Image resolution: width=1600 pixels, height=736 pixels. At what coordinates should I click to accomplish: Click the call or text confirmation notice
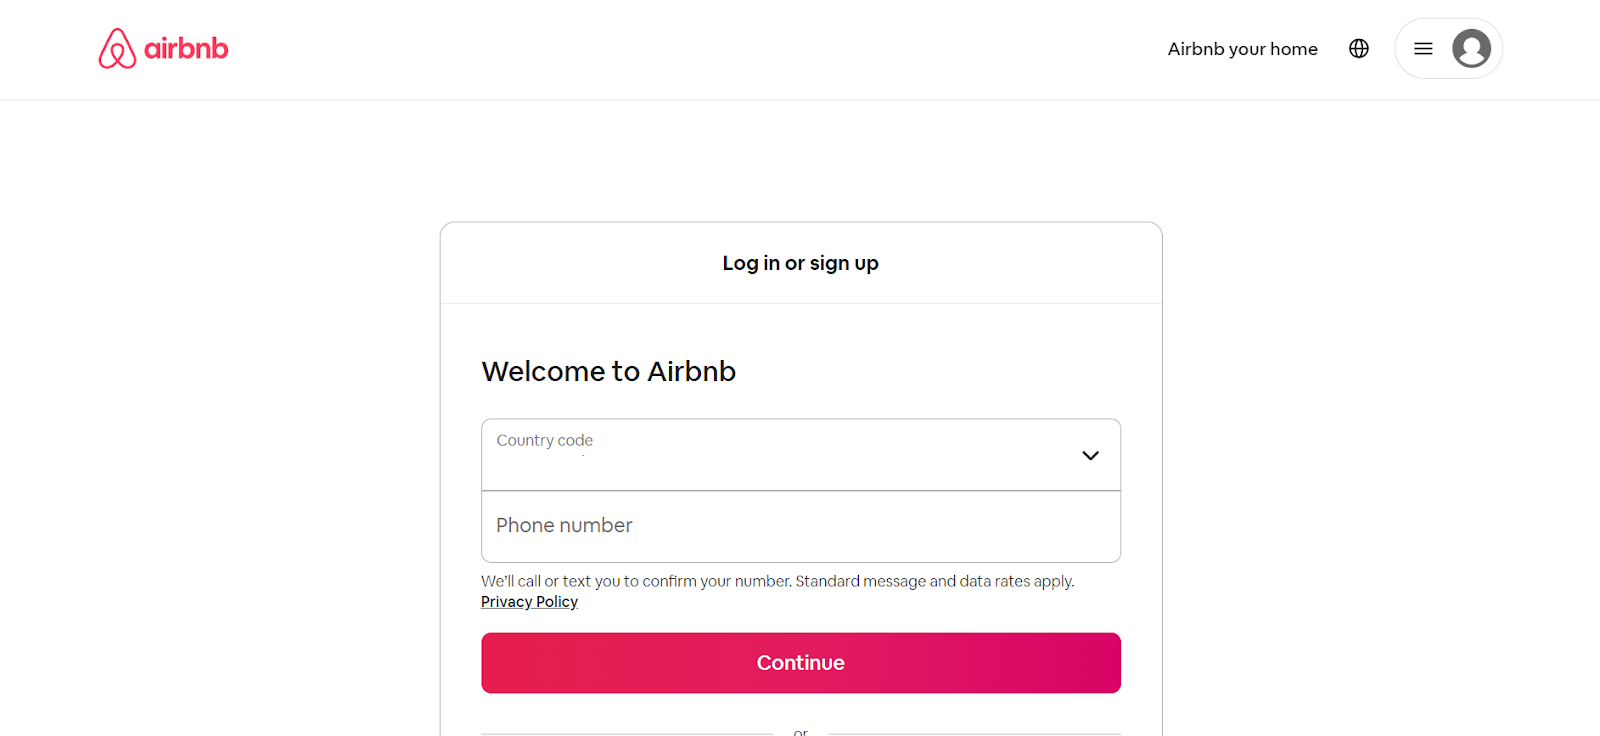(x=777, y=581)
